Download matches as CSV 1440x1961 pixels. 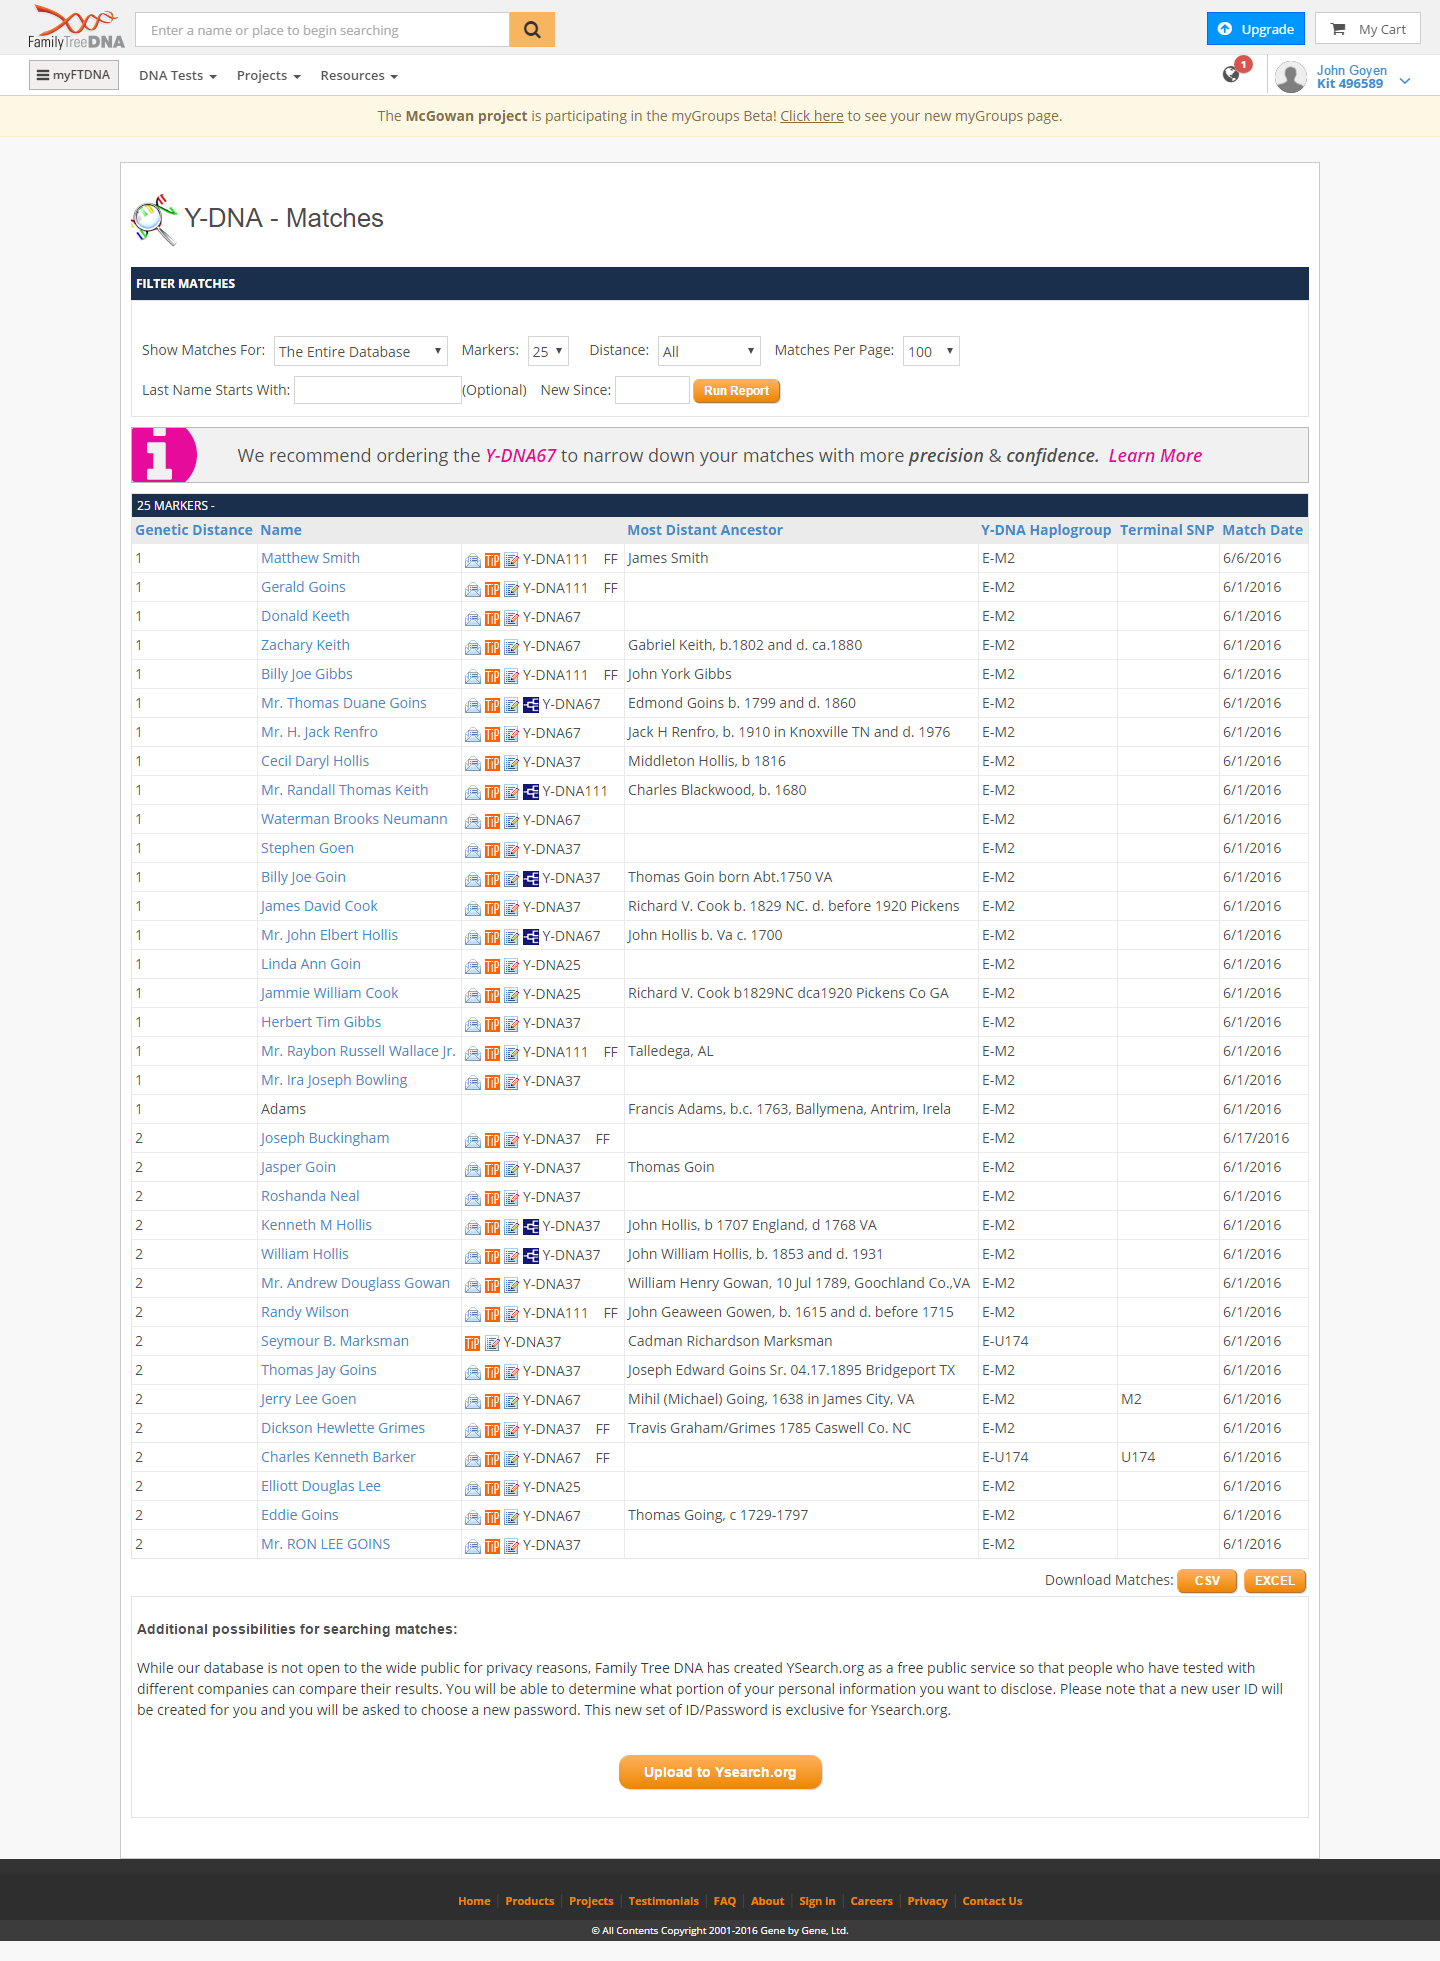pos(1207,1581)
